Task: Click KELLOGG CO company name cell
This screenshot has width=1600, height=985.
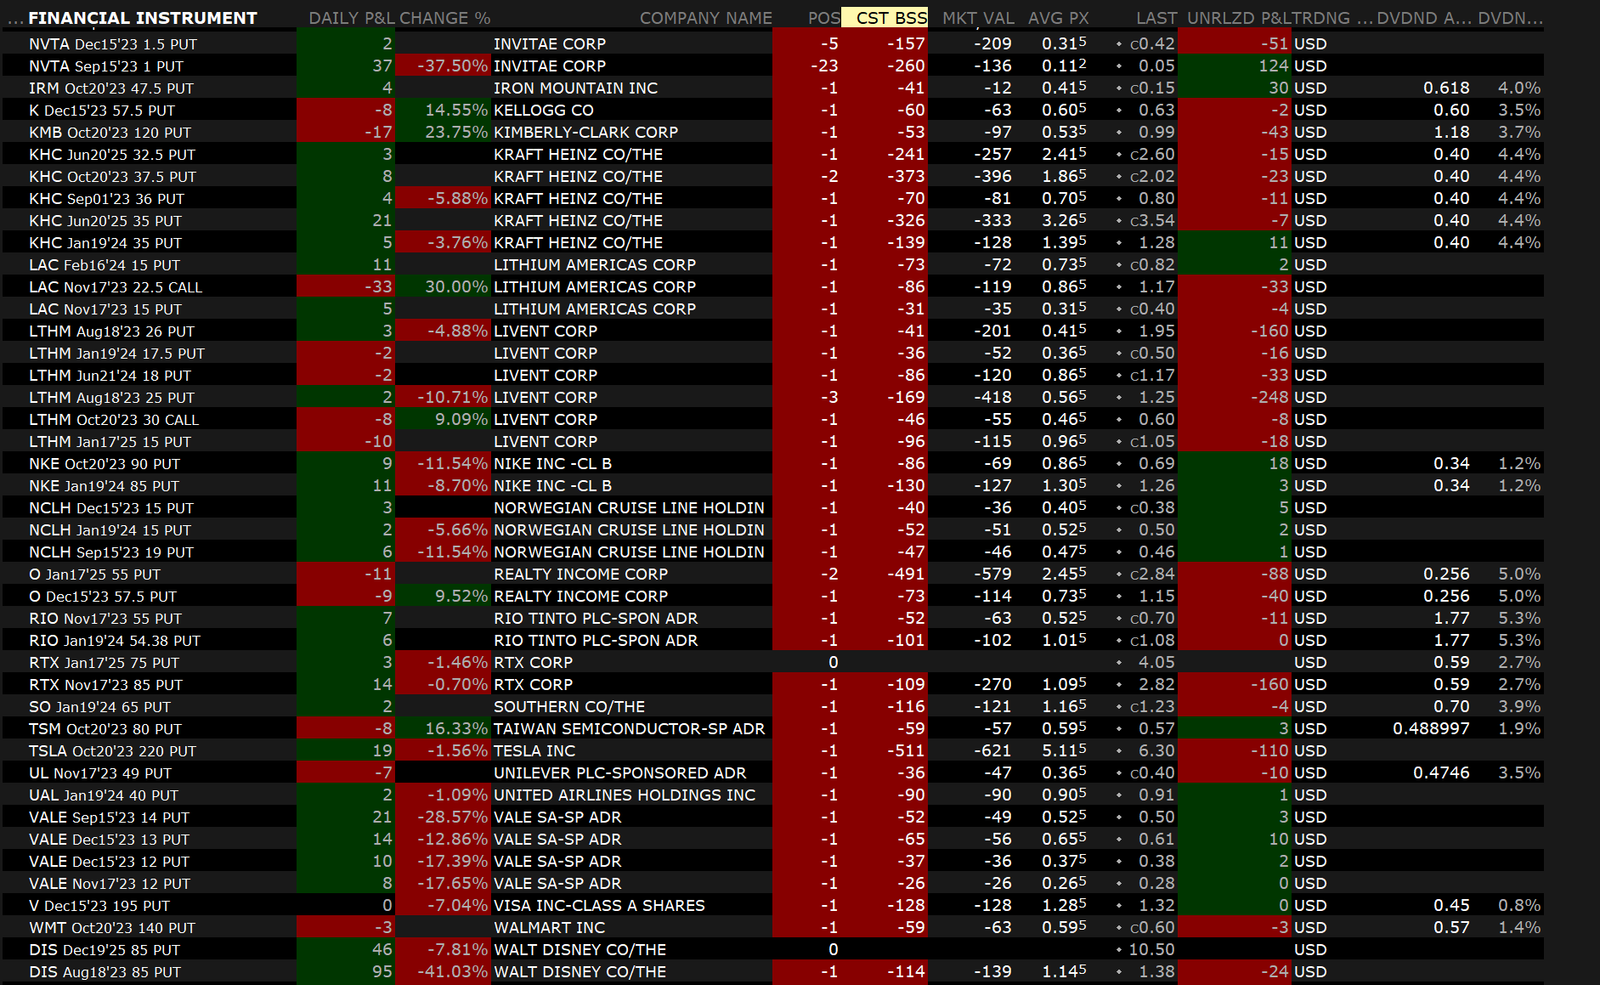Action: coord(543,110)
